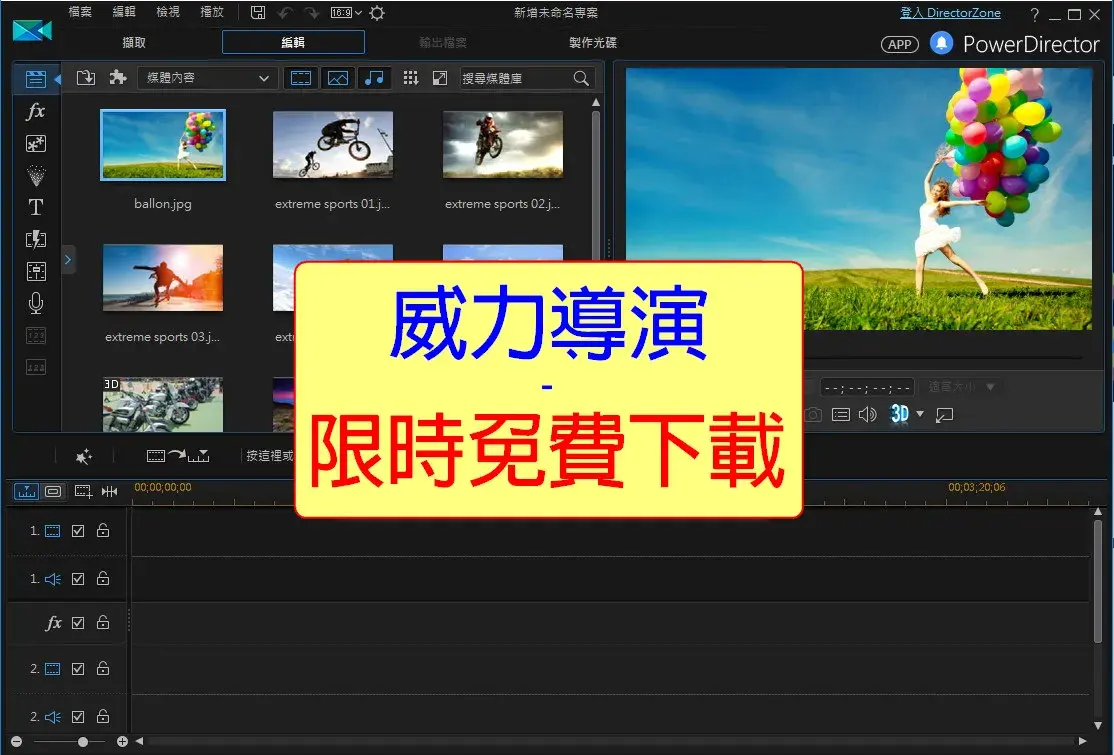The height and width of the screenshot is (755, 1114).
Task: Open preferences gear icon
Action: pyautogui.click(x=377, y=13)
